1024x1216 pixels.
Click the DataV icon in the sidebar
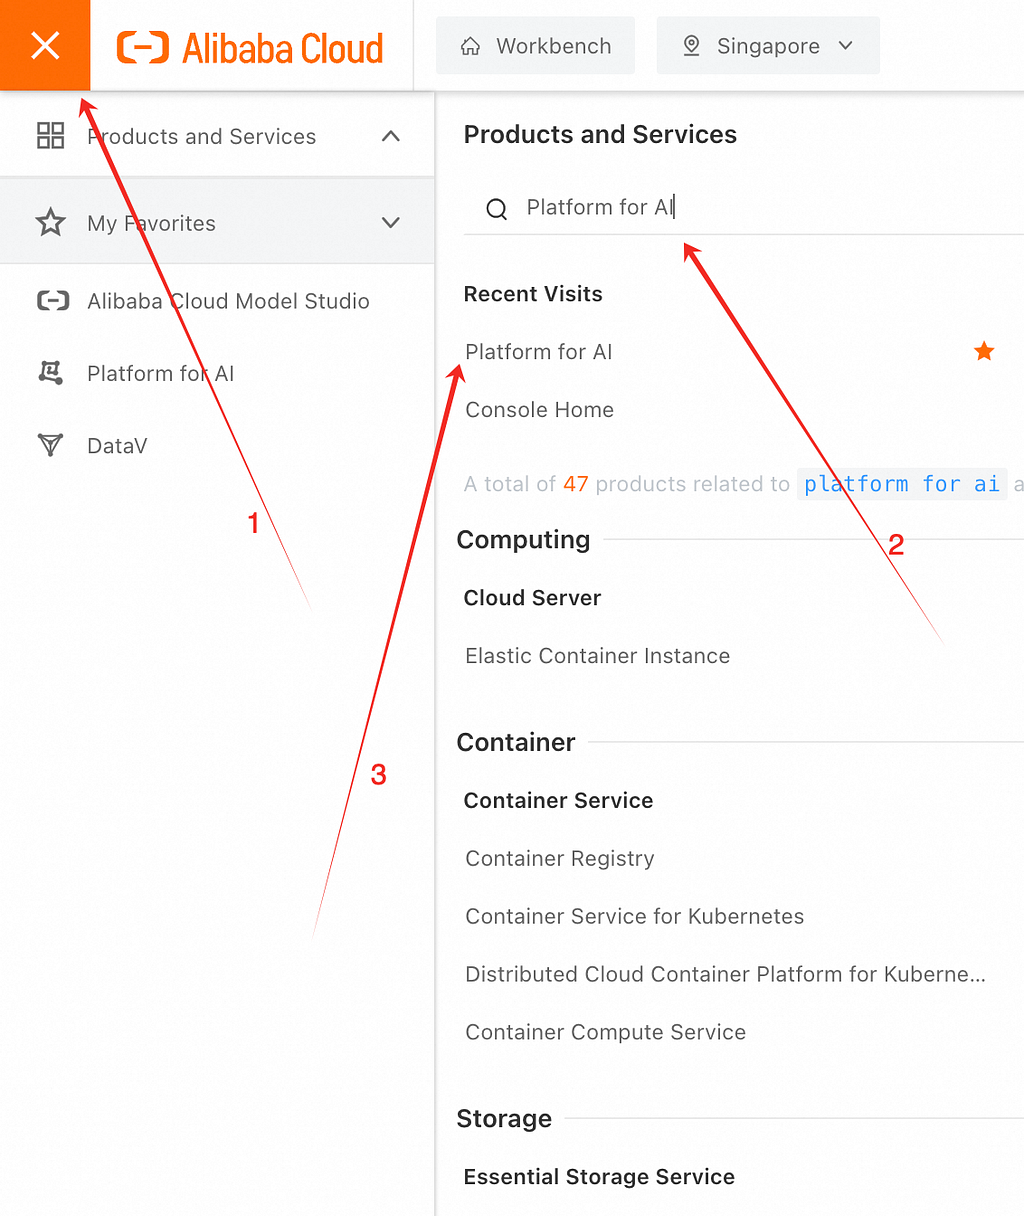coord(50,445)
